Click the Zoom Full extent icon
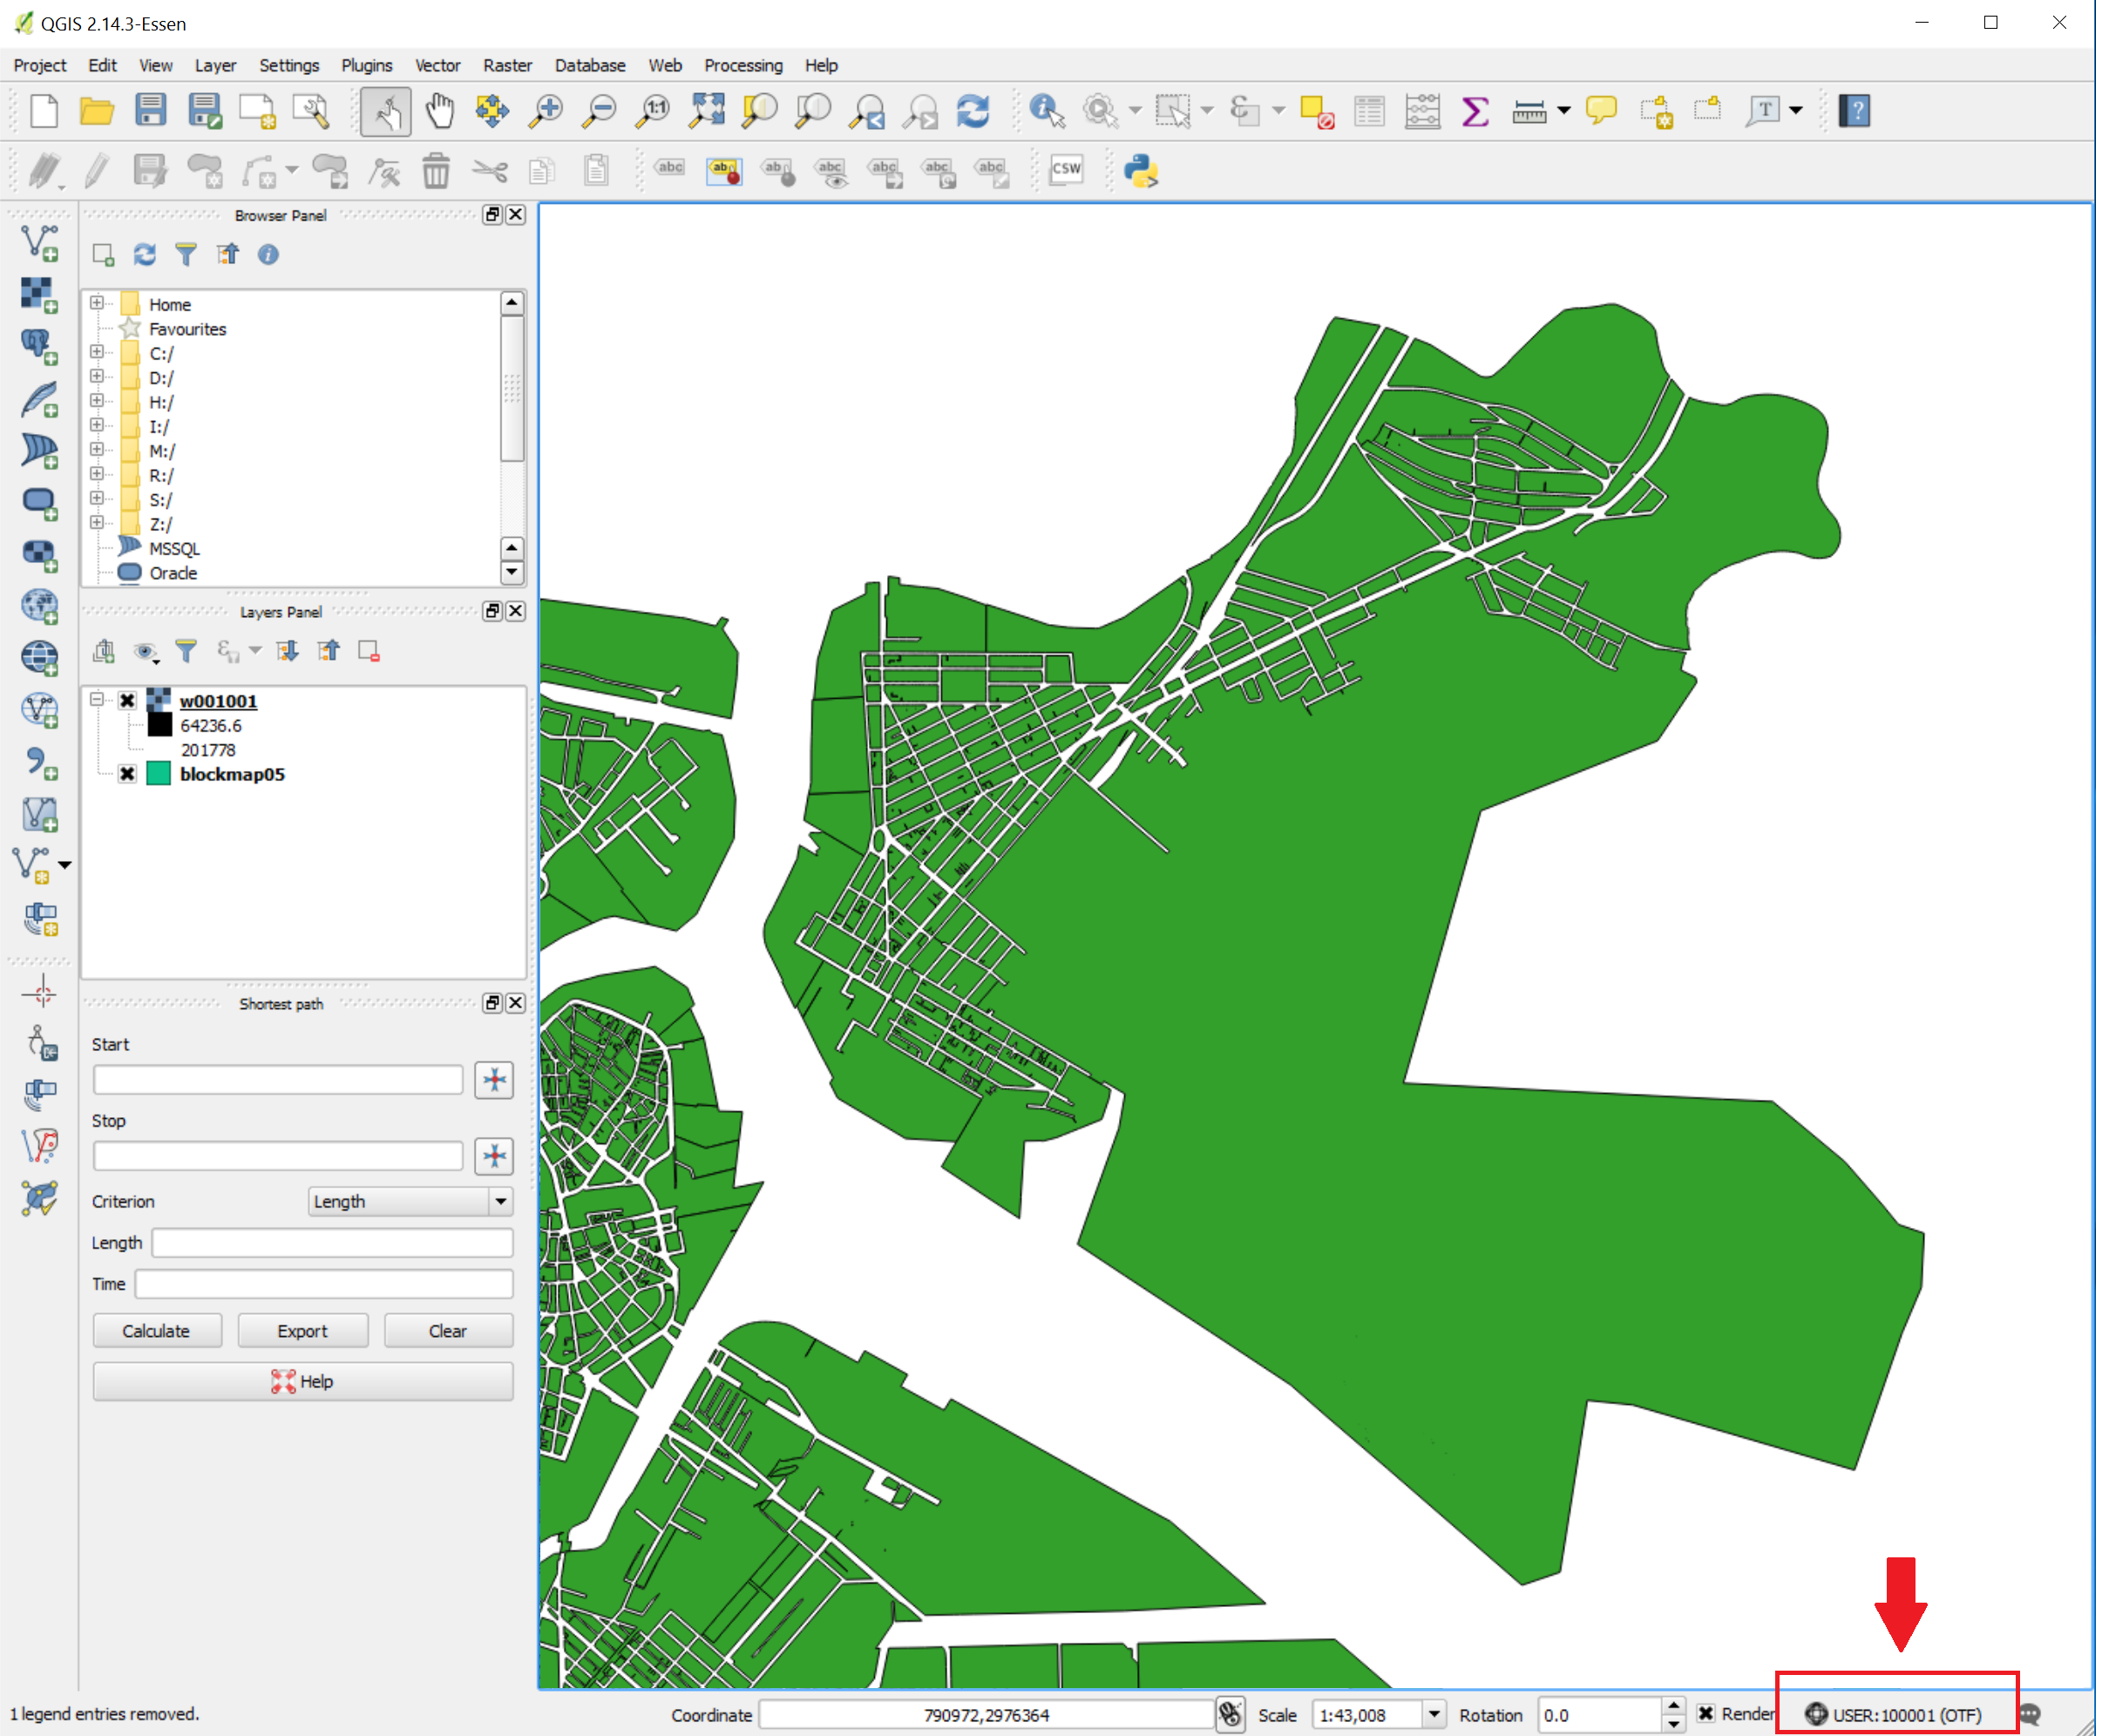2102x1736 pixels. click(706, 111)
